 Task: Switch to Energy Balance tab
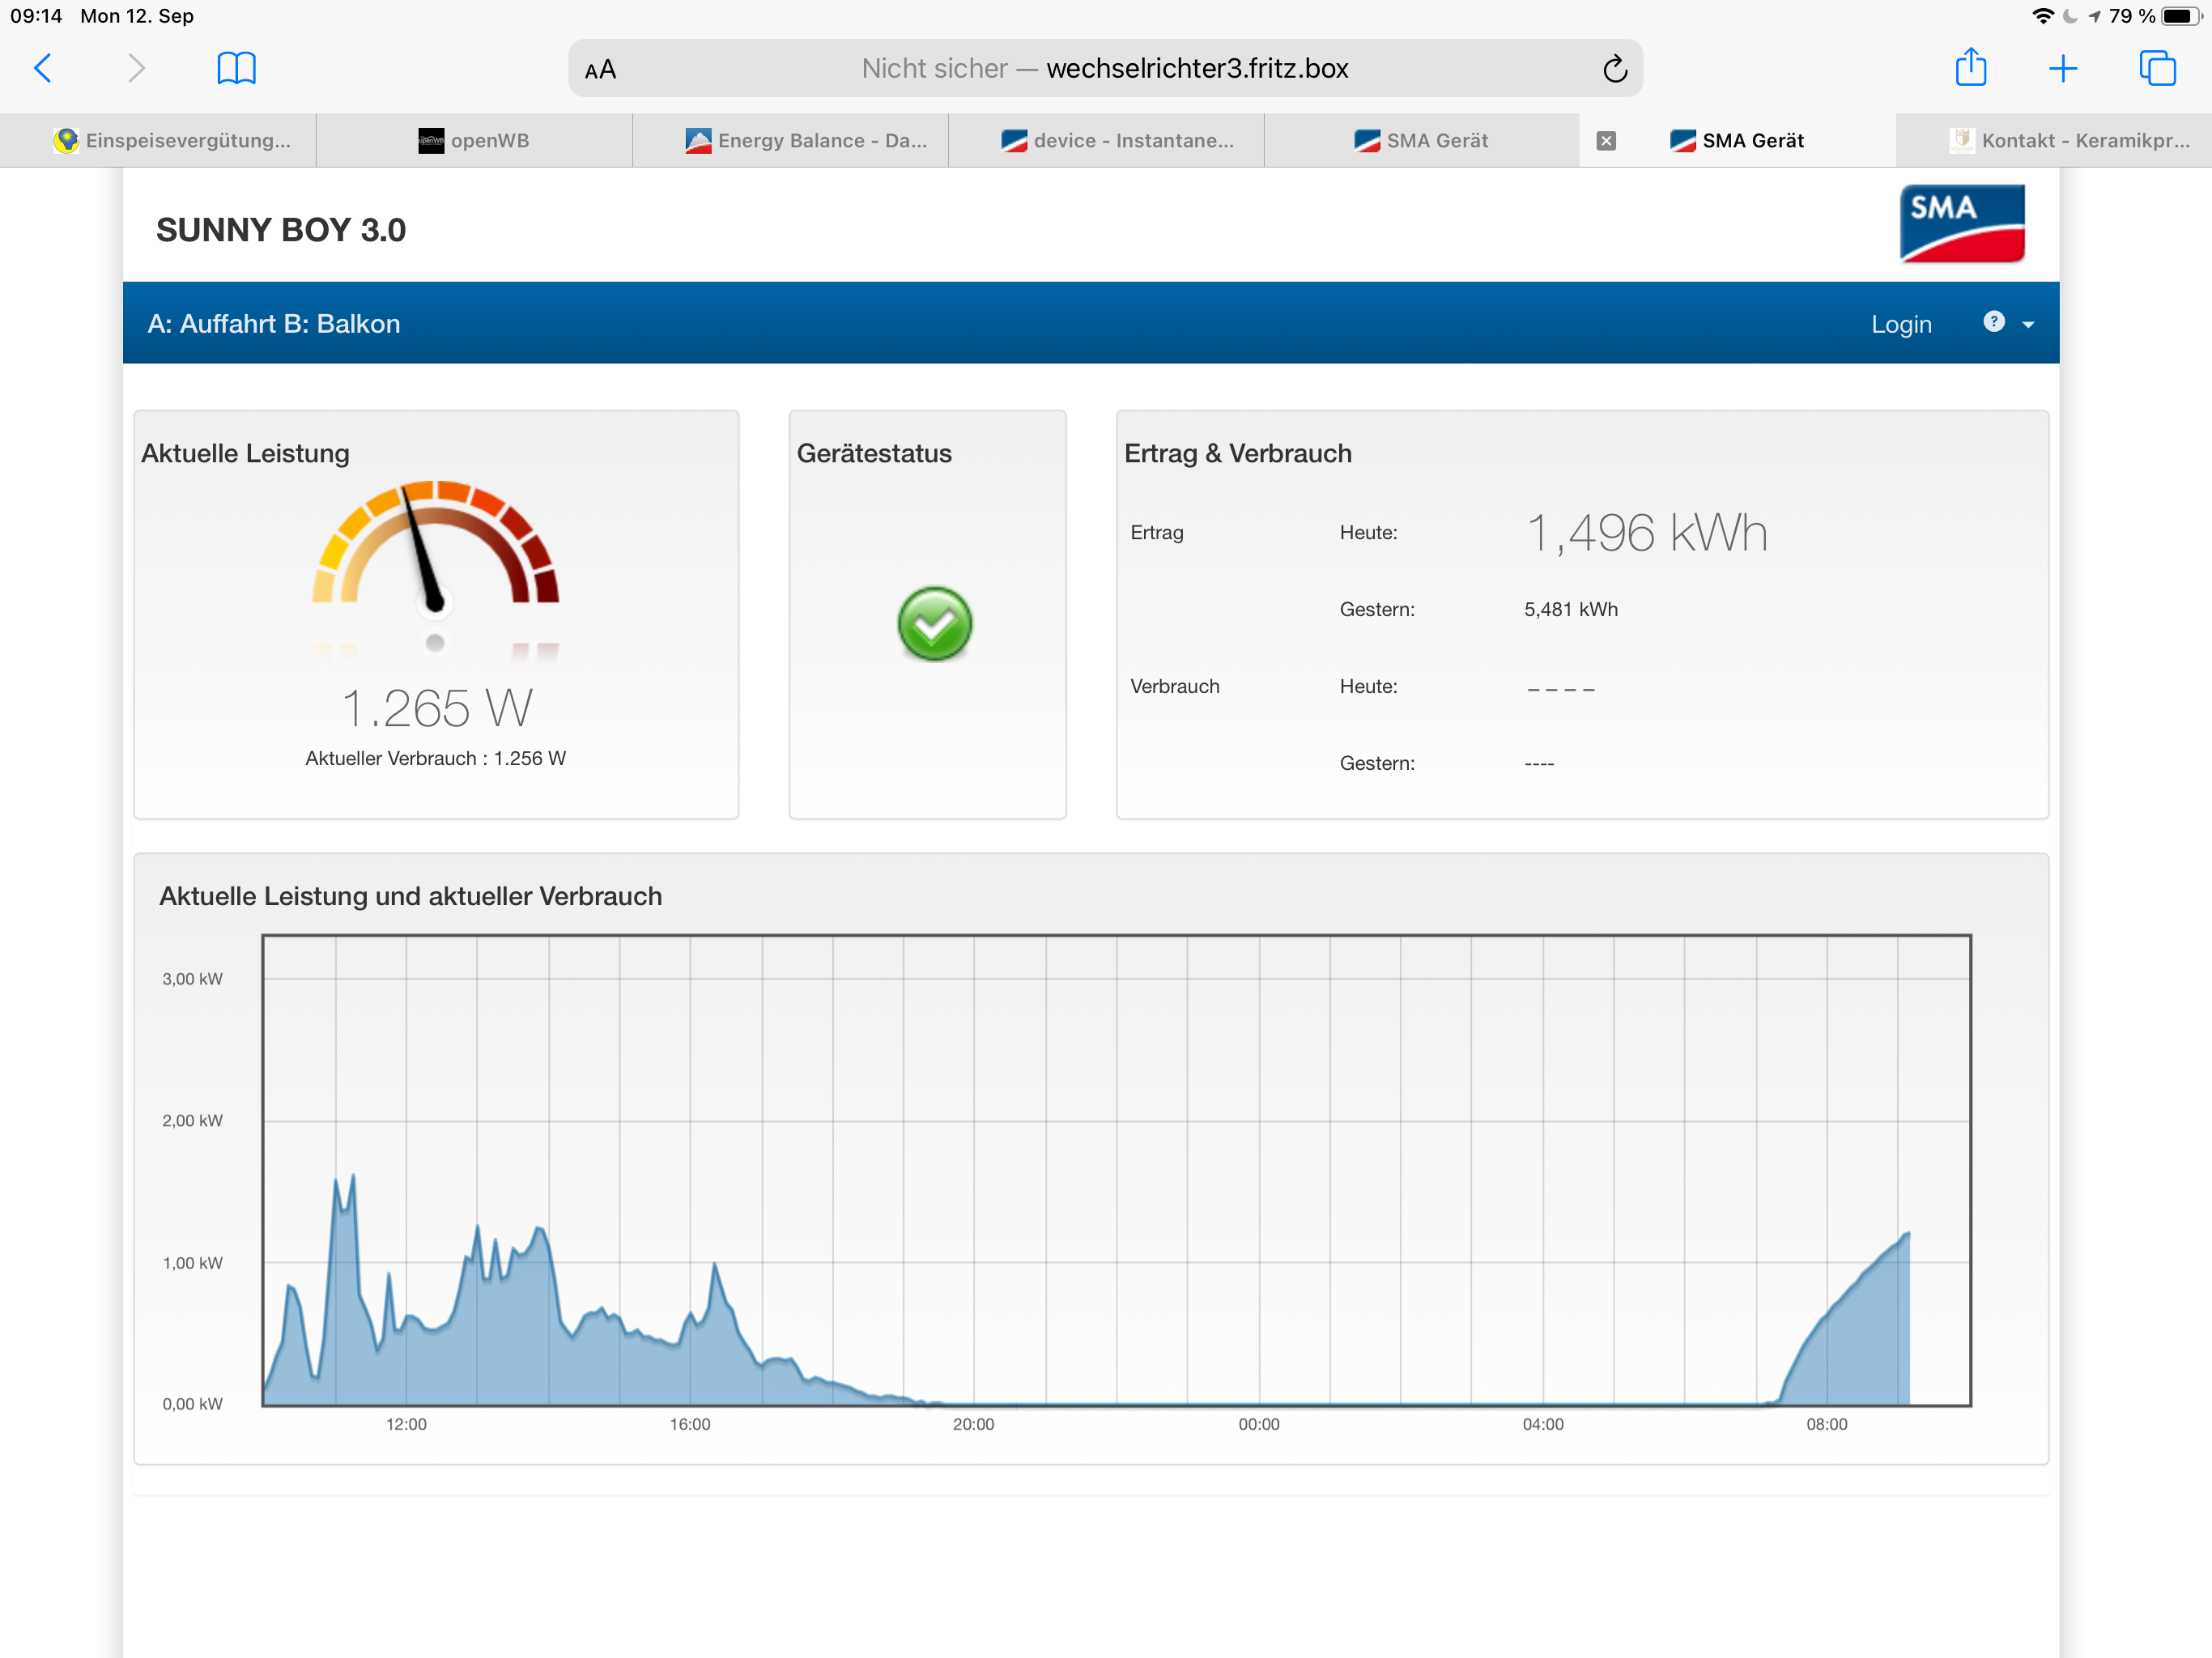[x=806, y=141]
